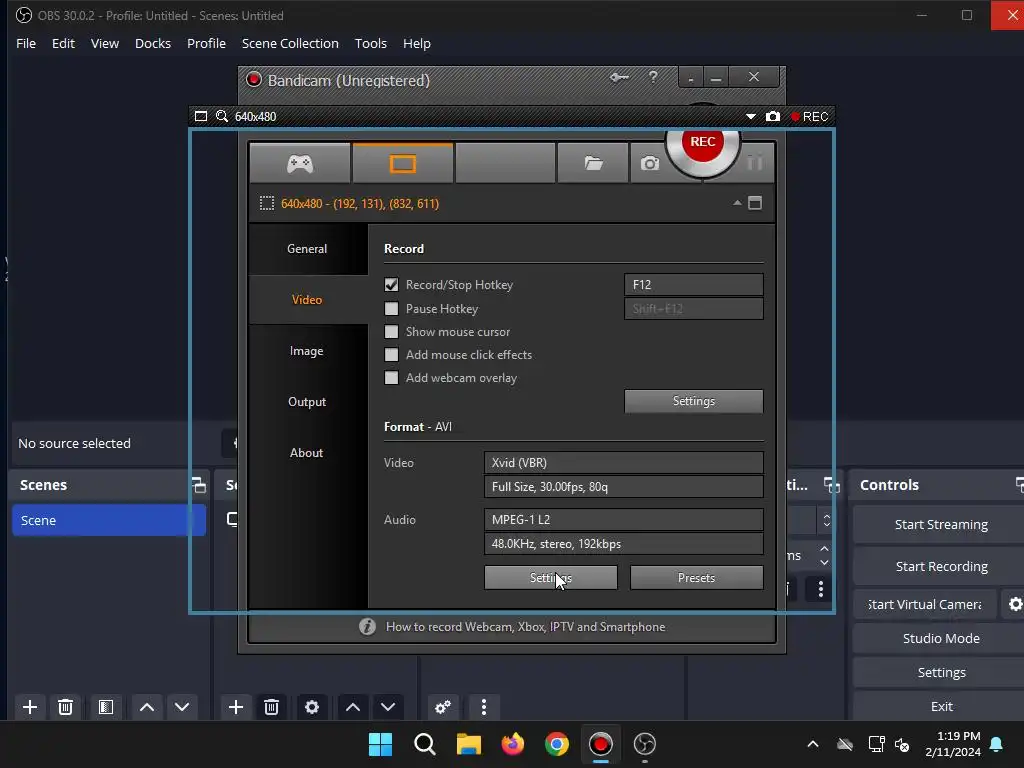Viewport: 1024px width, 768px height.
Task: Select the Scene item in Scenes list
Action: point(109,520)
